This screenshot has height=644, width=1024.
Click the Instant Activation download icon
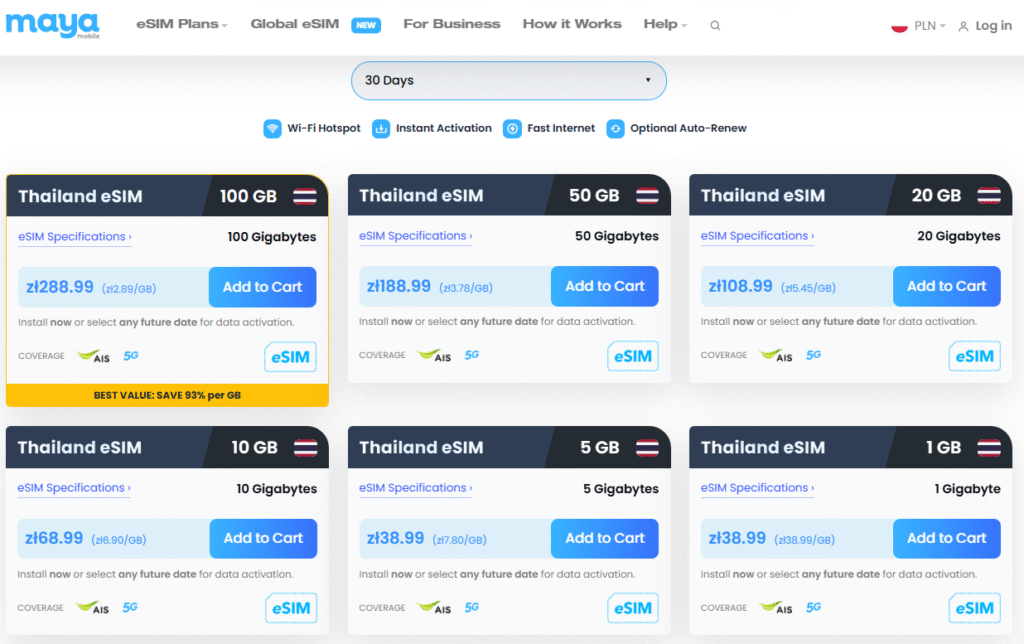pos(381,129)
